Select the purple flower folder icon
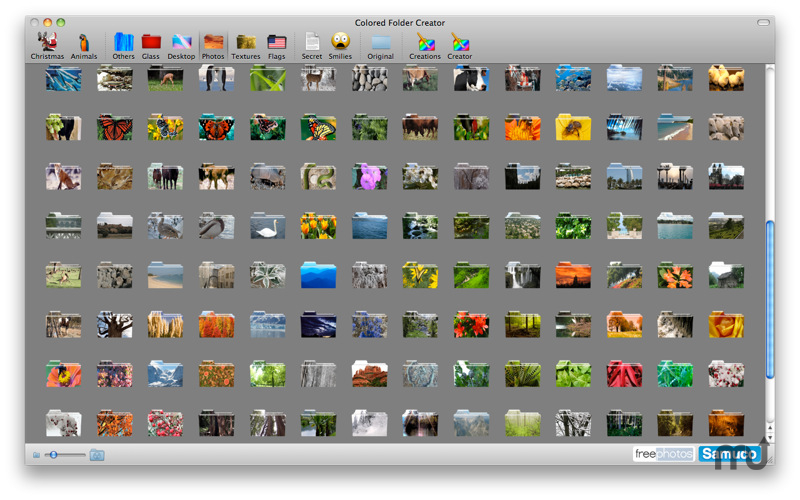 tap(369, 177)
